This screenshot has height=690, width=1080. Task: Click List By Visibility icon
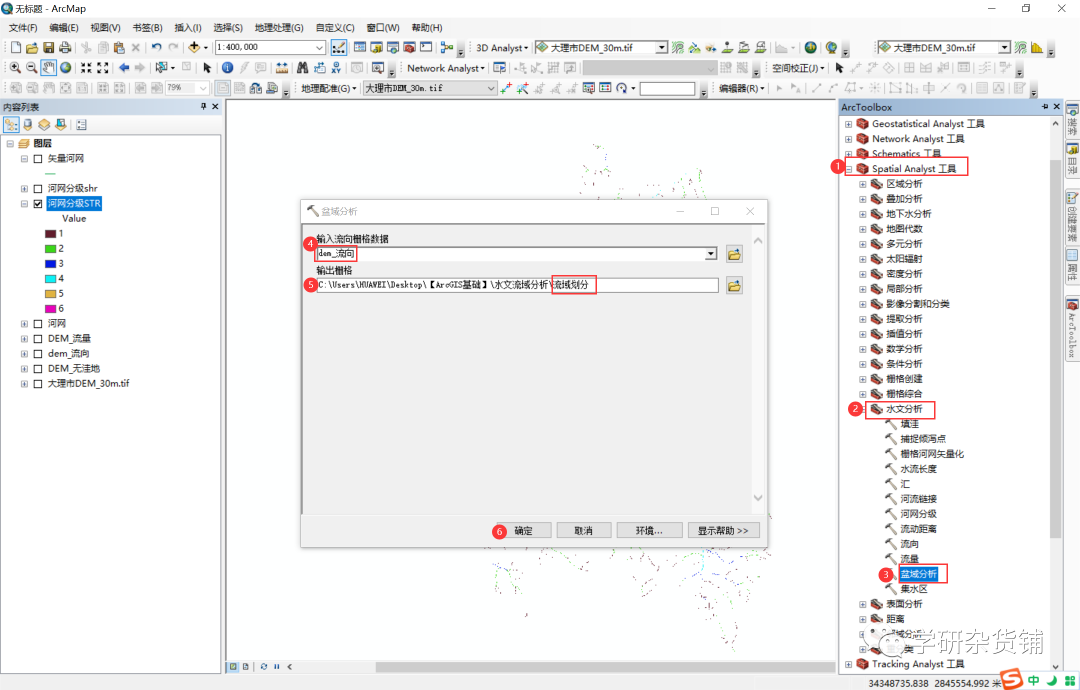click(x=44, y=125)
